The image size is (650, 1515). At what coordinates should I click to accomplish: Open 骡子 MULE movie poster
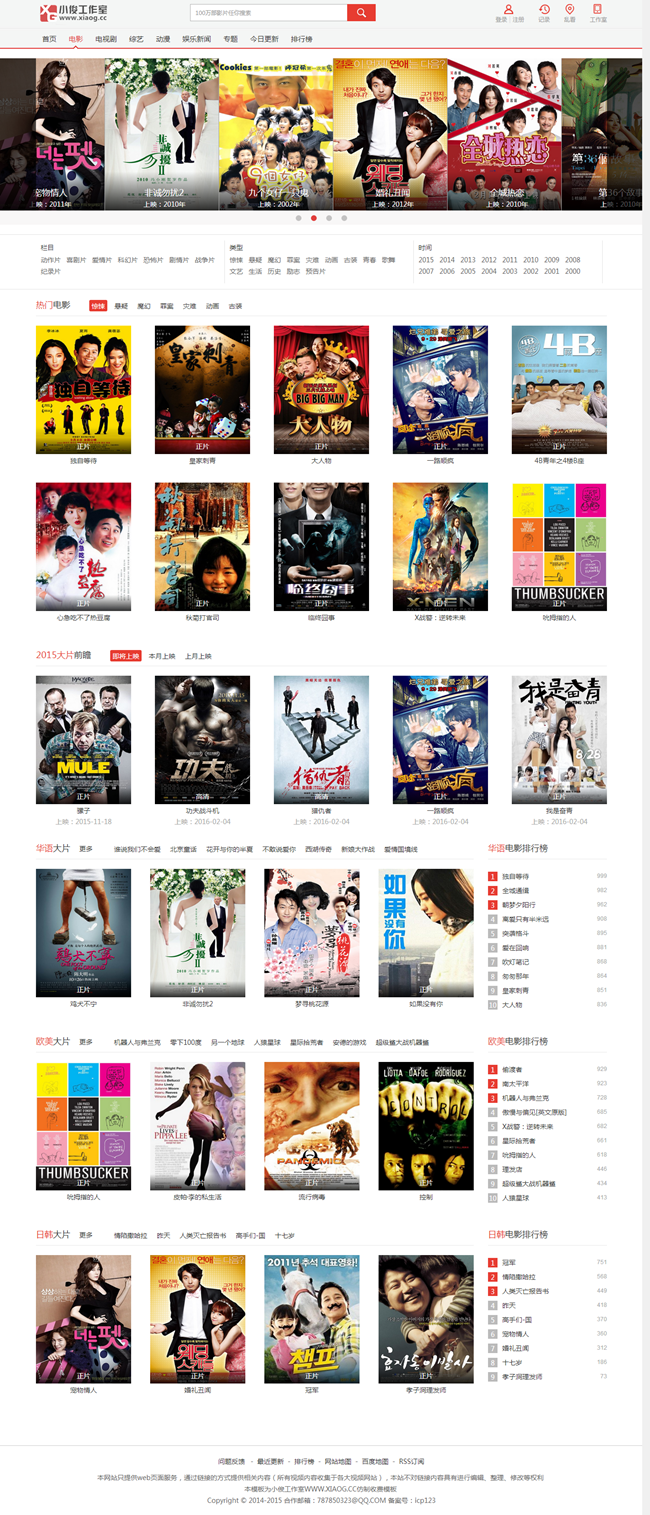point(83,740)
